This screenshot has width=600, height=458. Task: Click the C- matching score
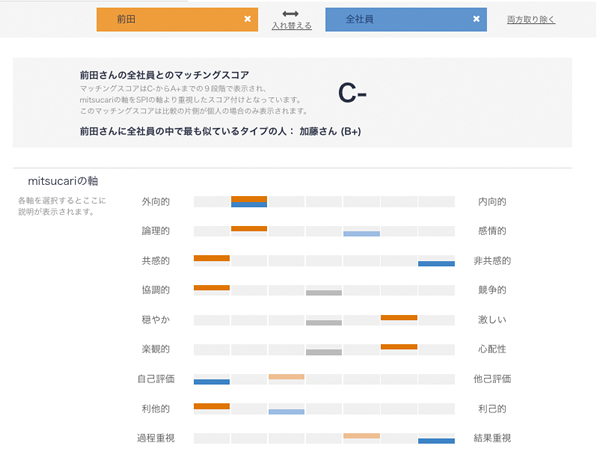353,93
